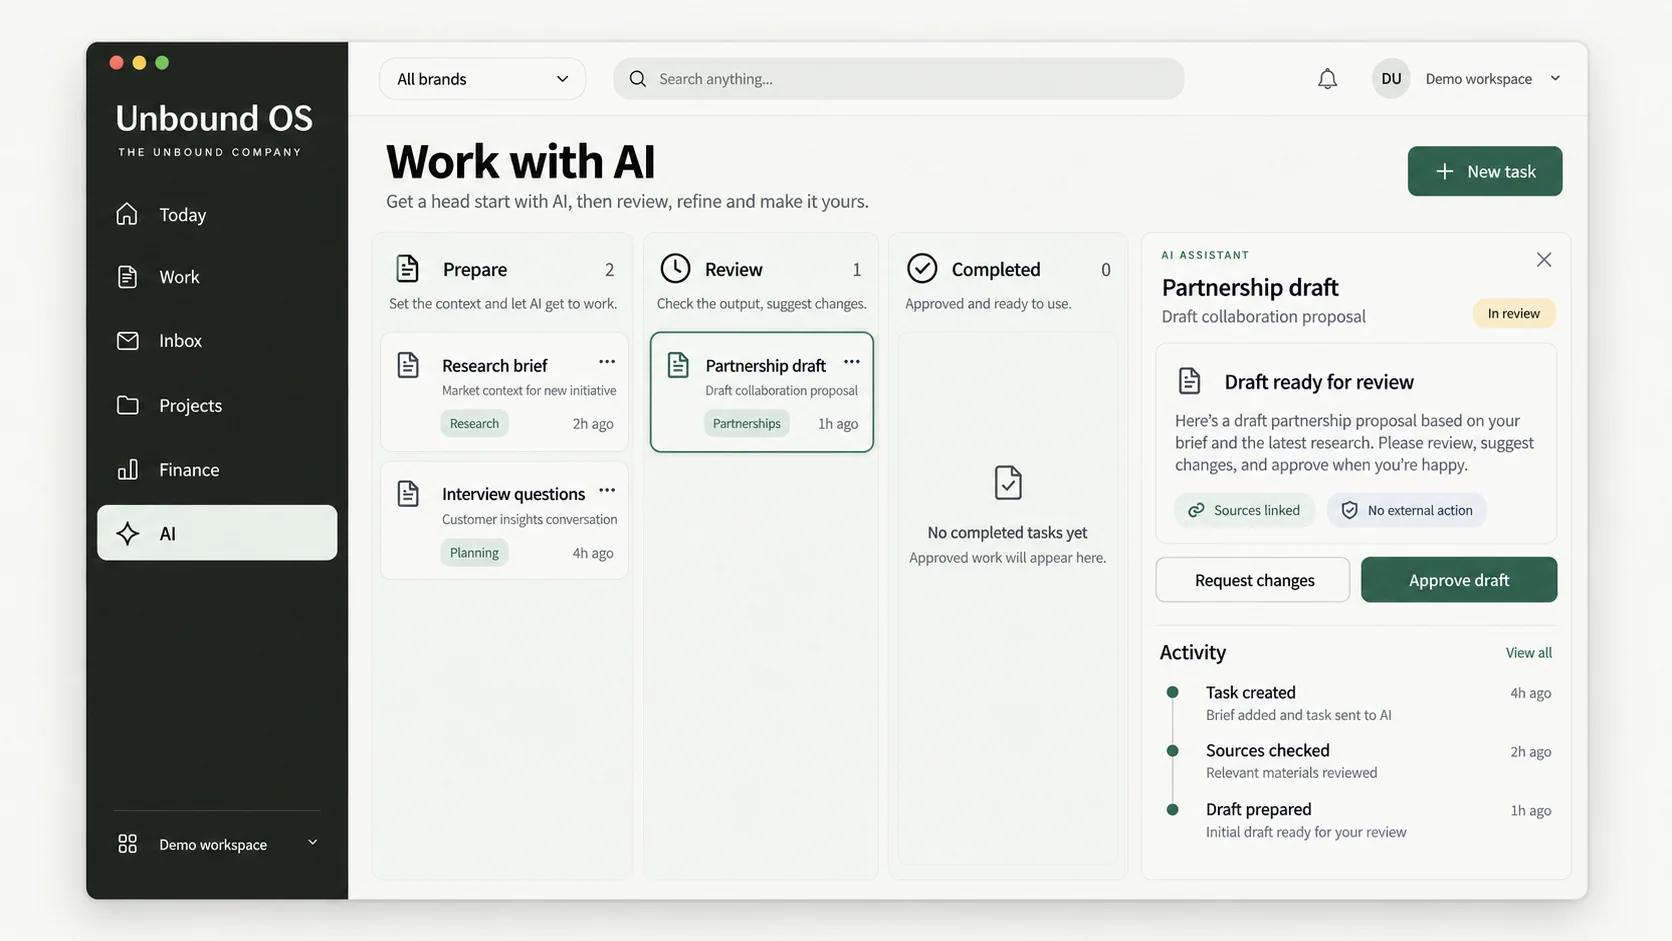
Task: Click the notification bell icon
Action: click(x=1327, y=79)
